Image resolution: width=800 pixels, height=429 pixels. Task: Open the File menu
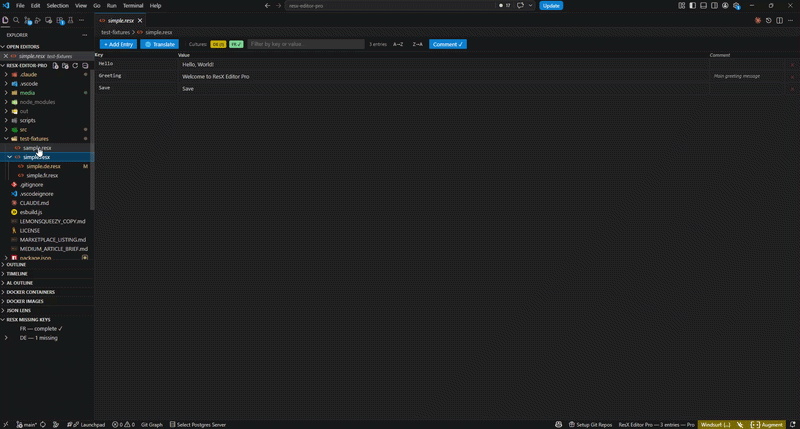[20, 6]
